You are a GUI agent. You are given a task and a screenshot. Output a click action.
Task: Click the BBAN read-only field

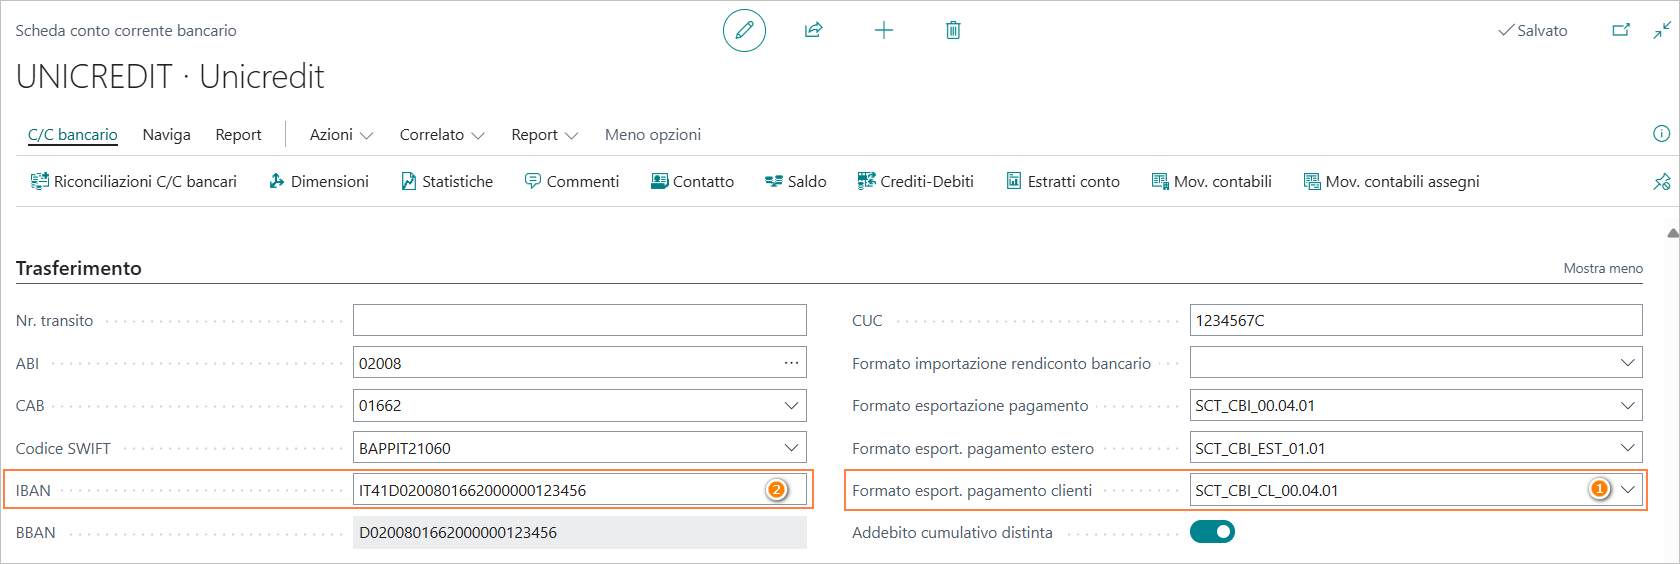(x=580, y=532)
